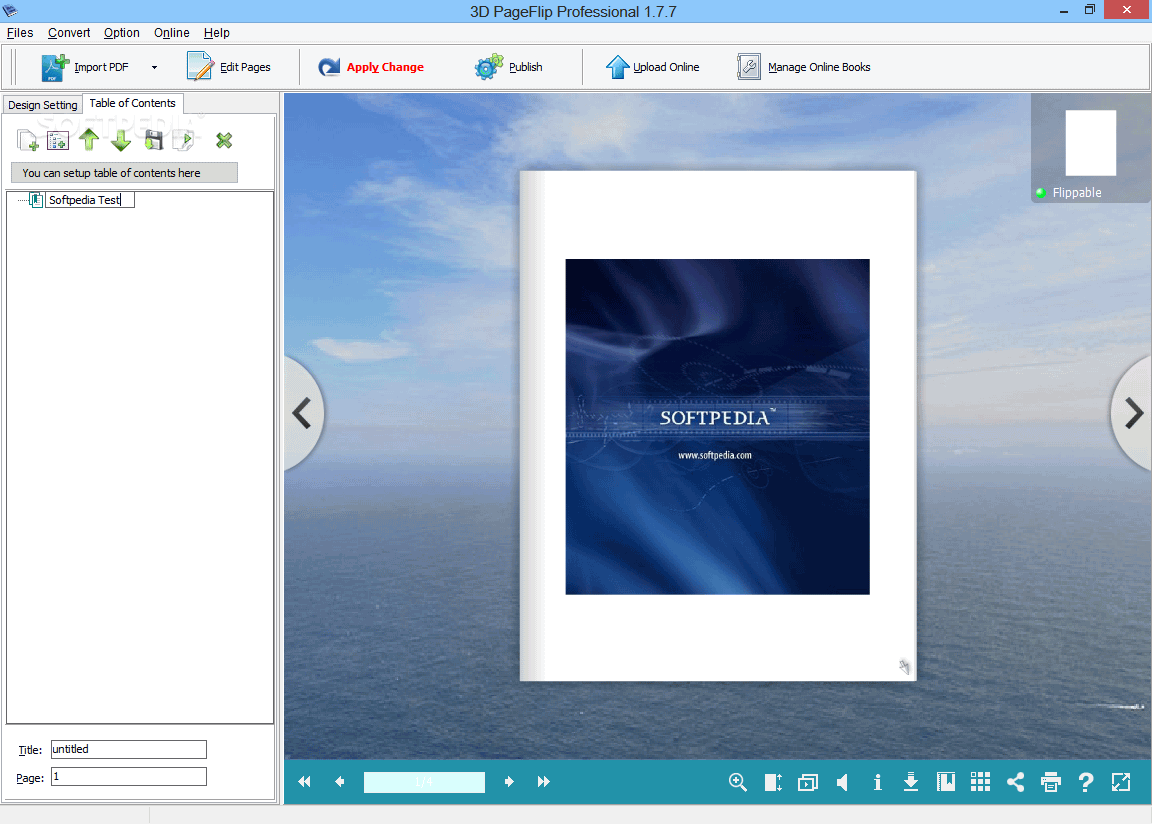
Task: Print the book
Action: (1051, 782)
